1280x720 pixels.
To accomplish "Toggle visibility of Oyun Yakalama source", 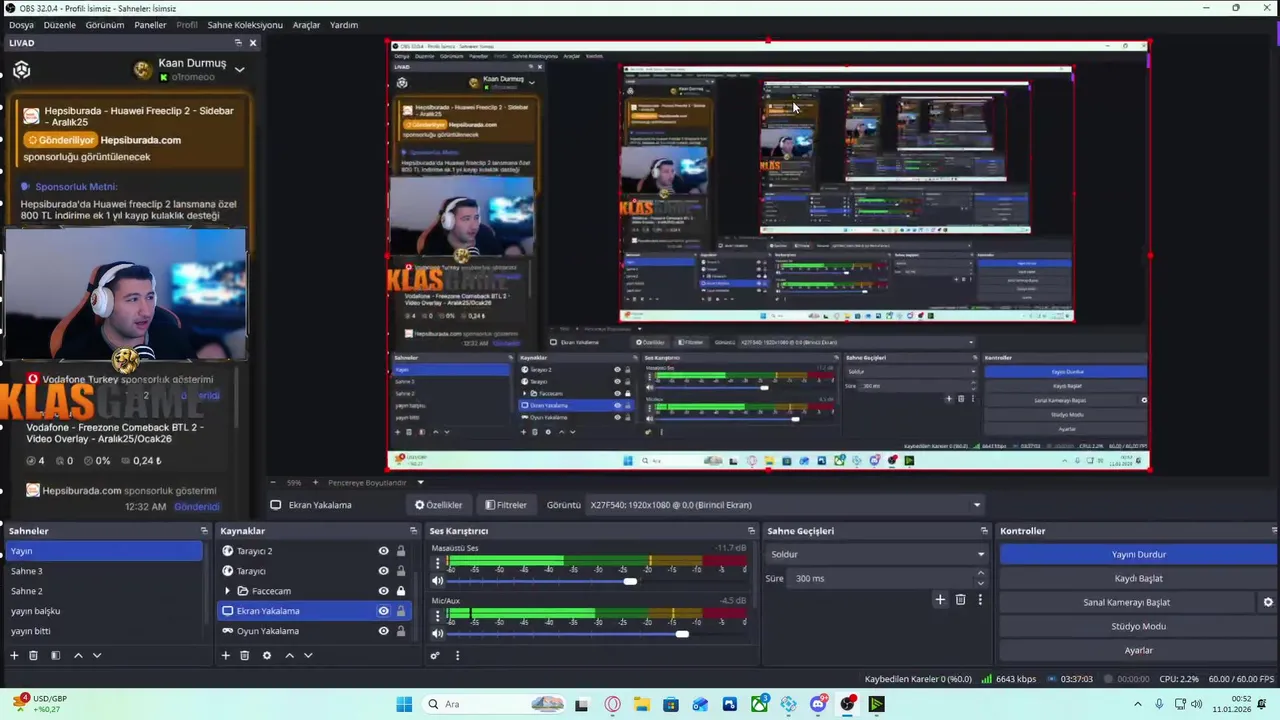I will (383, 631).
